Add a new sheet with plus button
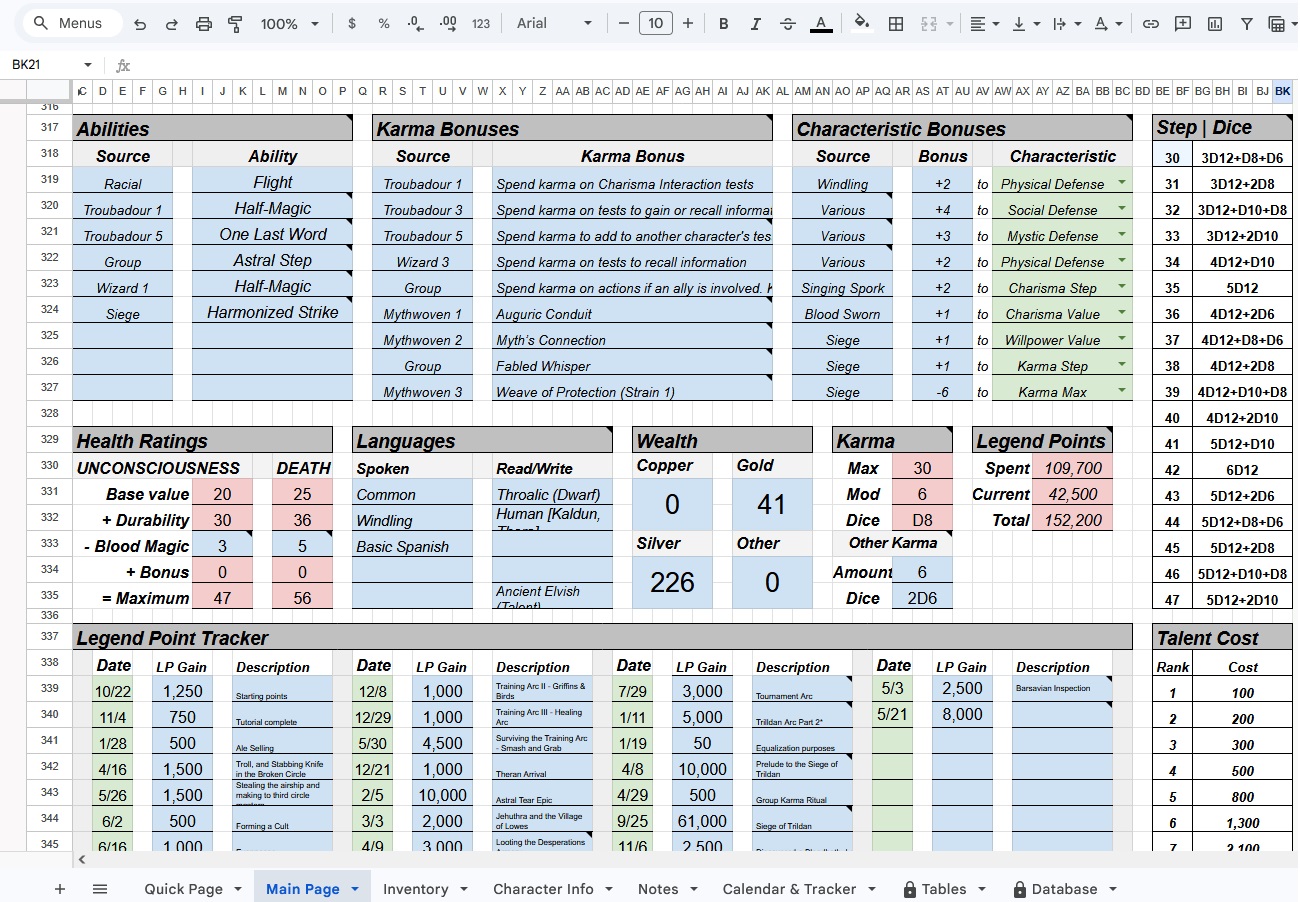 point(59,889)
